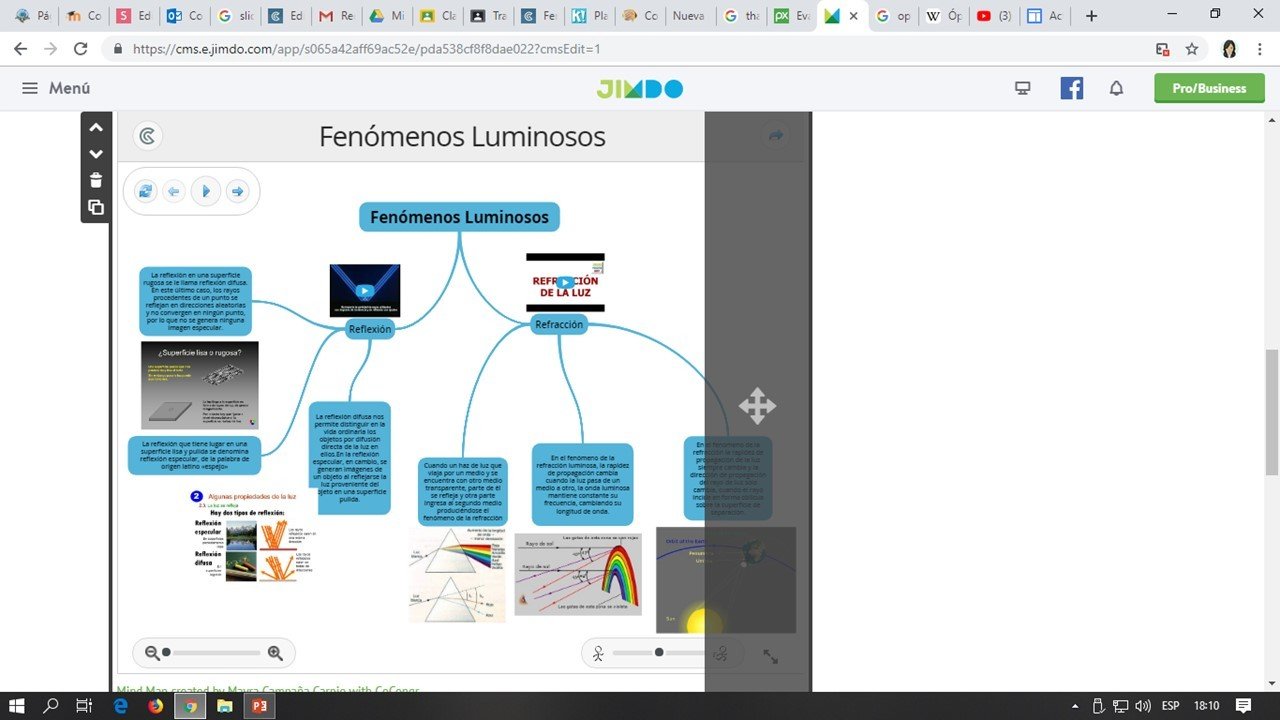
Task: Open the notifications bell
Action: point(1117,88)
